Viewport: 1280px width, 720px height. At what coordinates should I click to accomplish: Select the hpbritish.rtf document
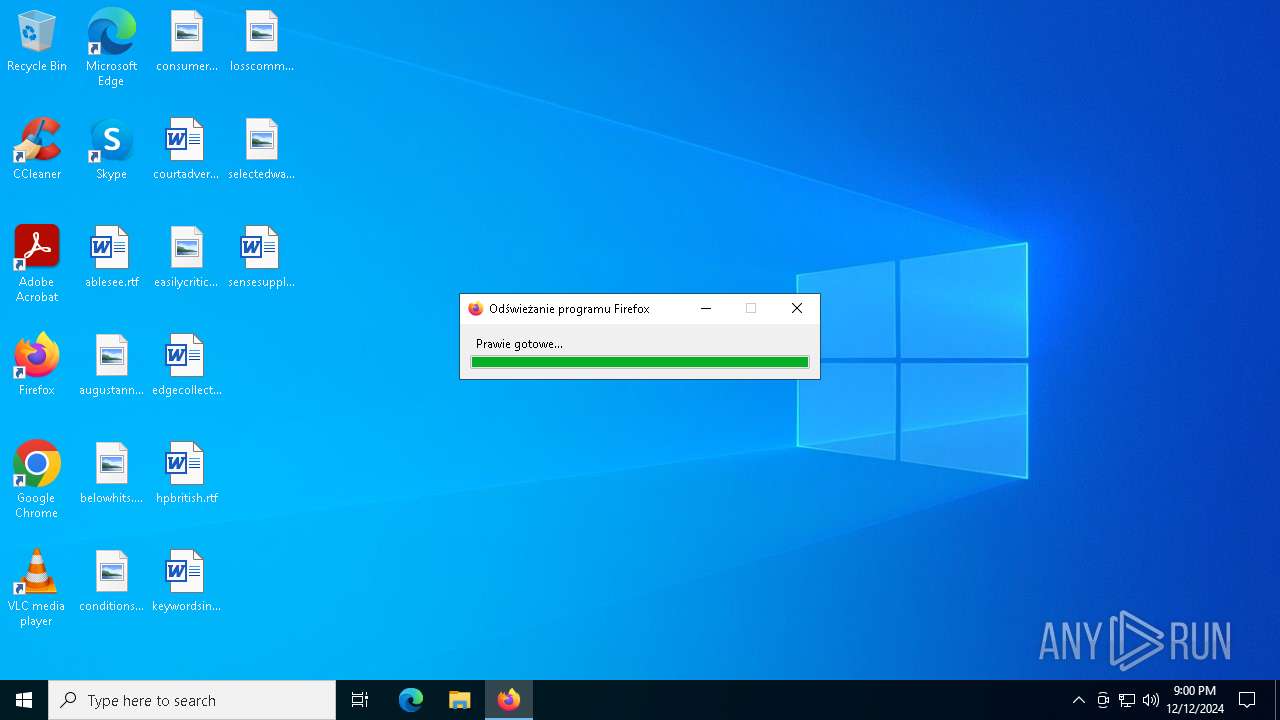coord(186,473)
